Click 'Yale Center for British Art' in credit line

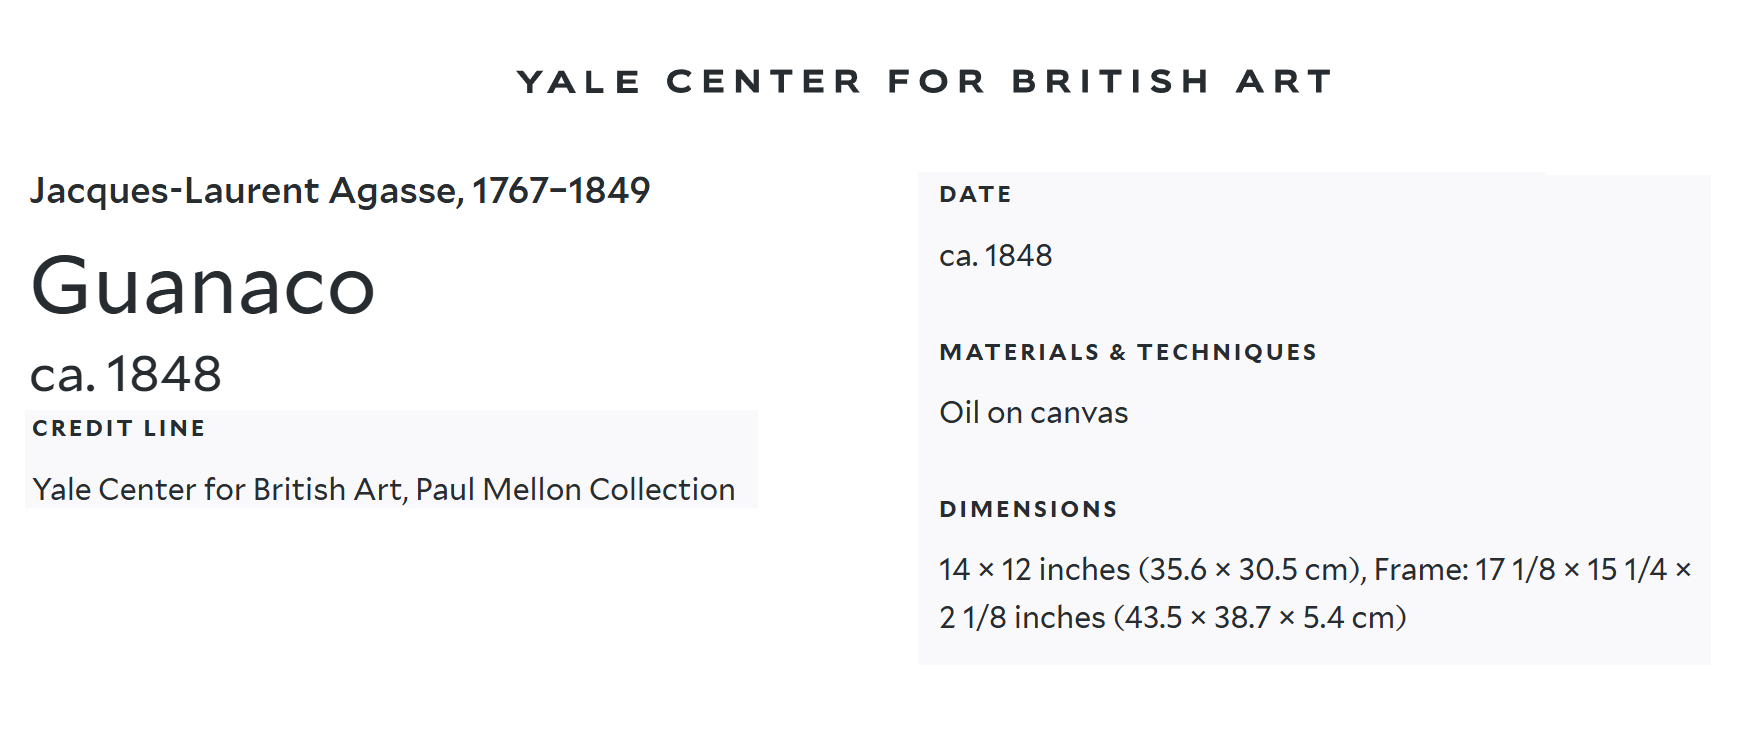[x=216, y=489]
